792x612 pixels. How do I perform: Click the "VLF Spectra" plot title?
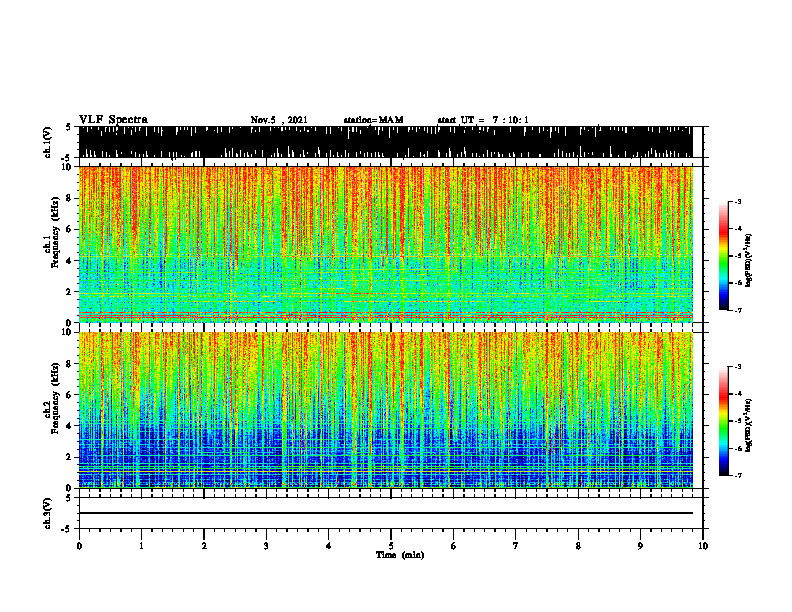[x=113, y=120]
